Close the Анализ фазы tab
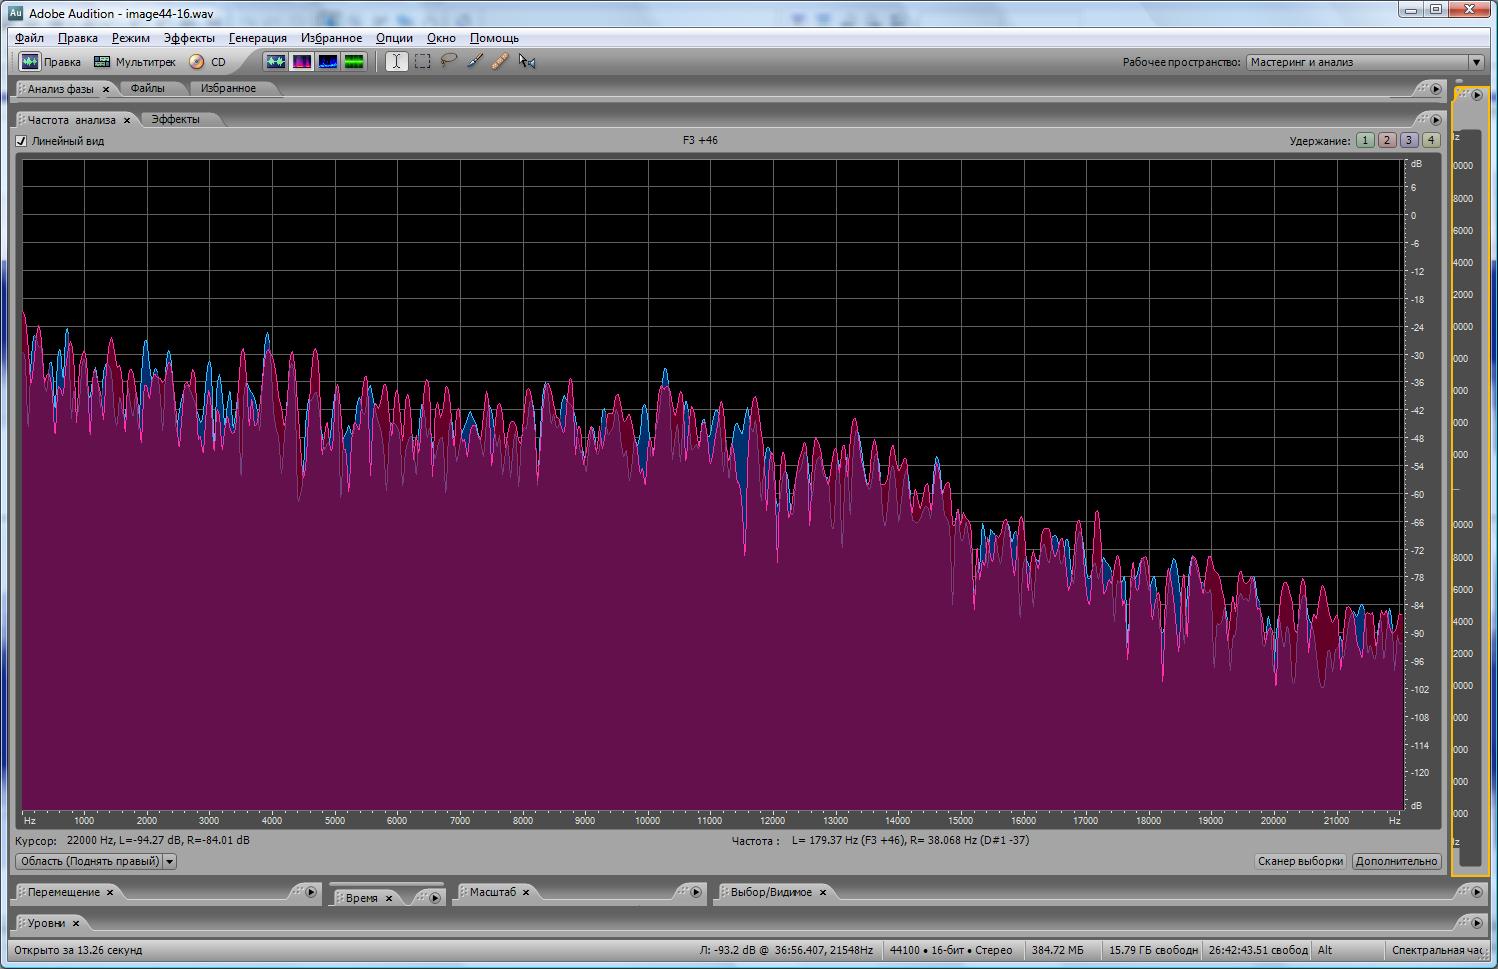The height and width of the screenshot is (969, 1498). (106, 90)
